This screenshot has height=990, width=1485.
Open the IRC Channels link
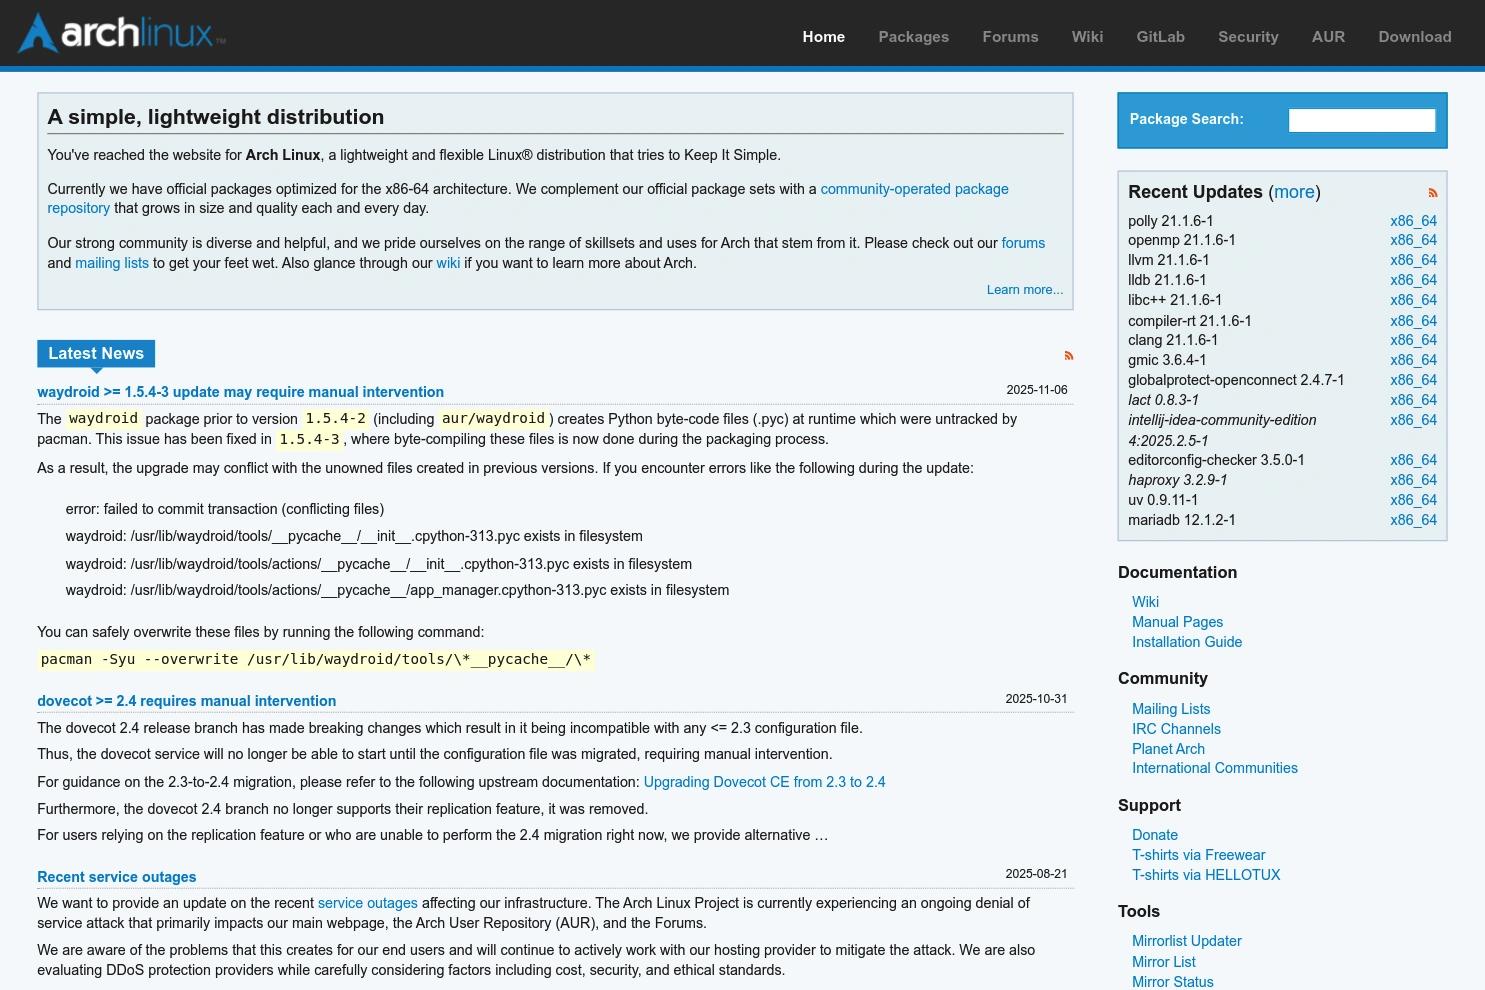tap(1176, 729)
